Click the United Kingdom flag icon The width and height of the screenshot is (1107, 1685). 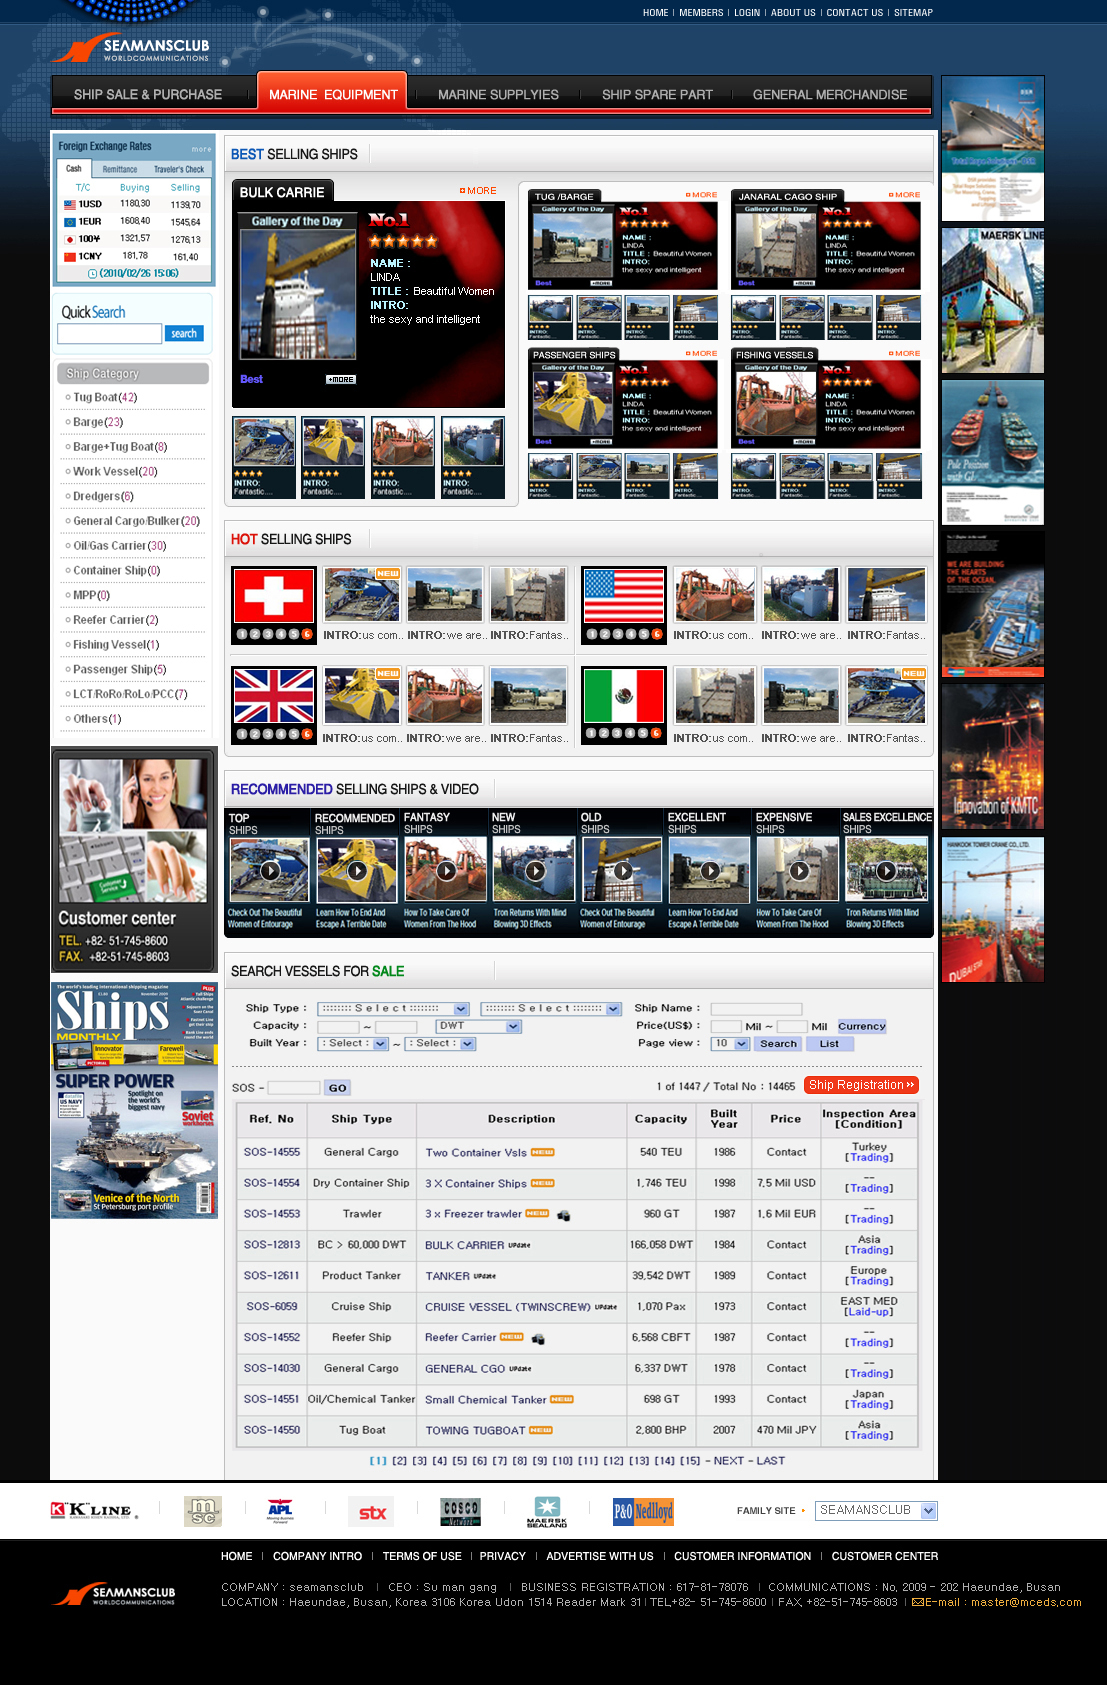tap(273, 696)
